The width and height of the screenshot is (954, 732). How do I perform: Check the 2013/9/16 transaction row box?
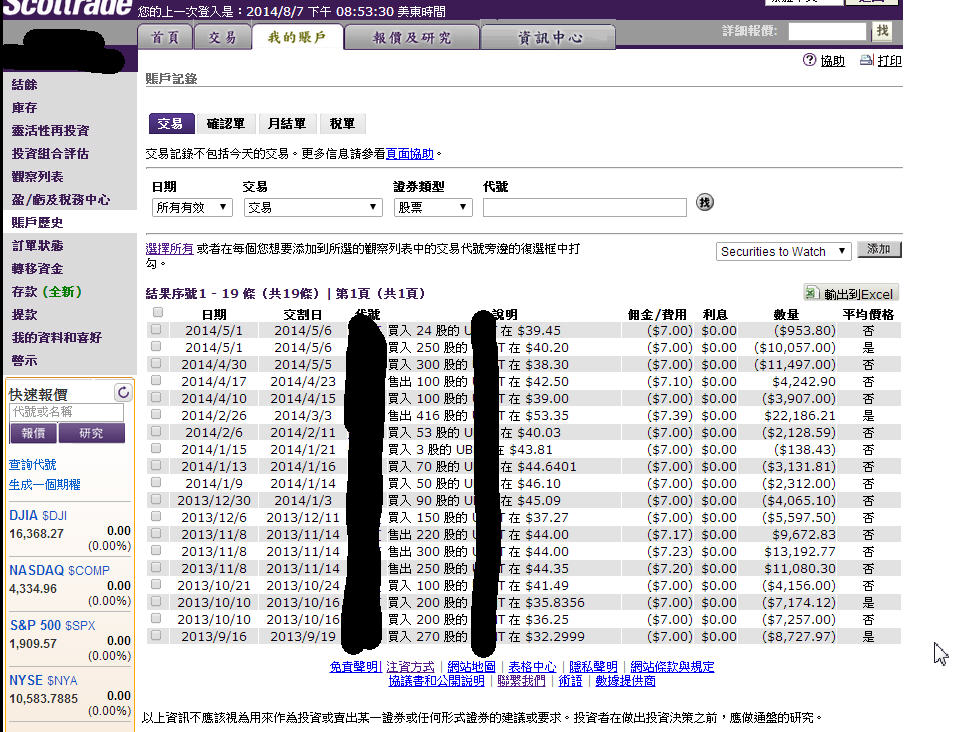click(156, 635)
